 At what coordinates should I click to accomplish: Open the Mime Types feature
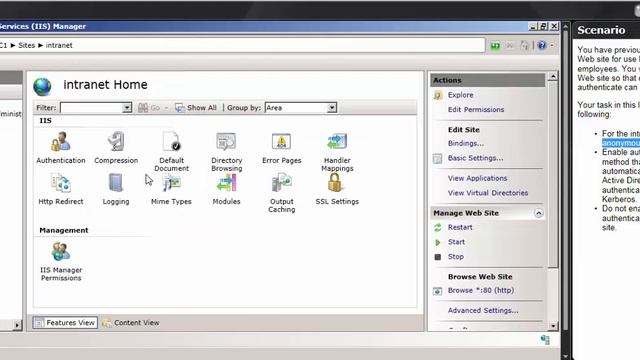click(171, 189)
